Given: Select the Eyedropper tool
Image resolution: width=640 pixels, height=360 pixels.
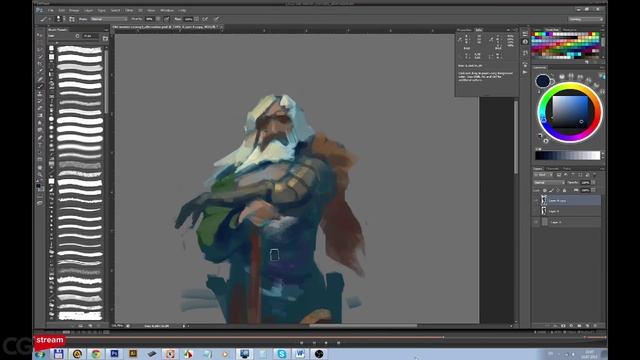Looking at the screenshot, I should click(40, 71).
